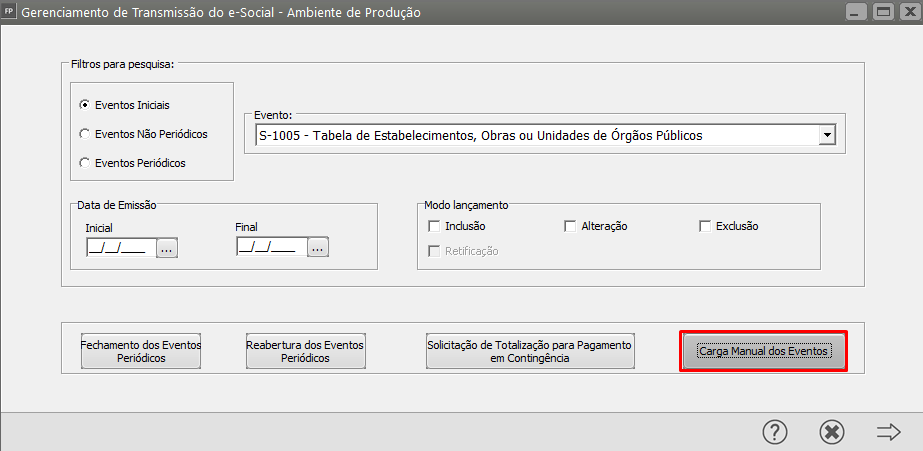
Task: Tick the Alteração checkbox
Action: [x=570, y=226]
